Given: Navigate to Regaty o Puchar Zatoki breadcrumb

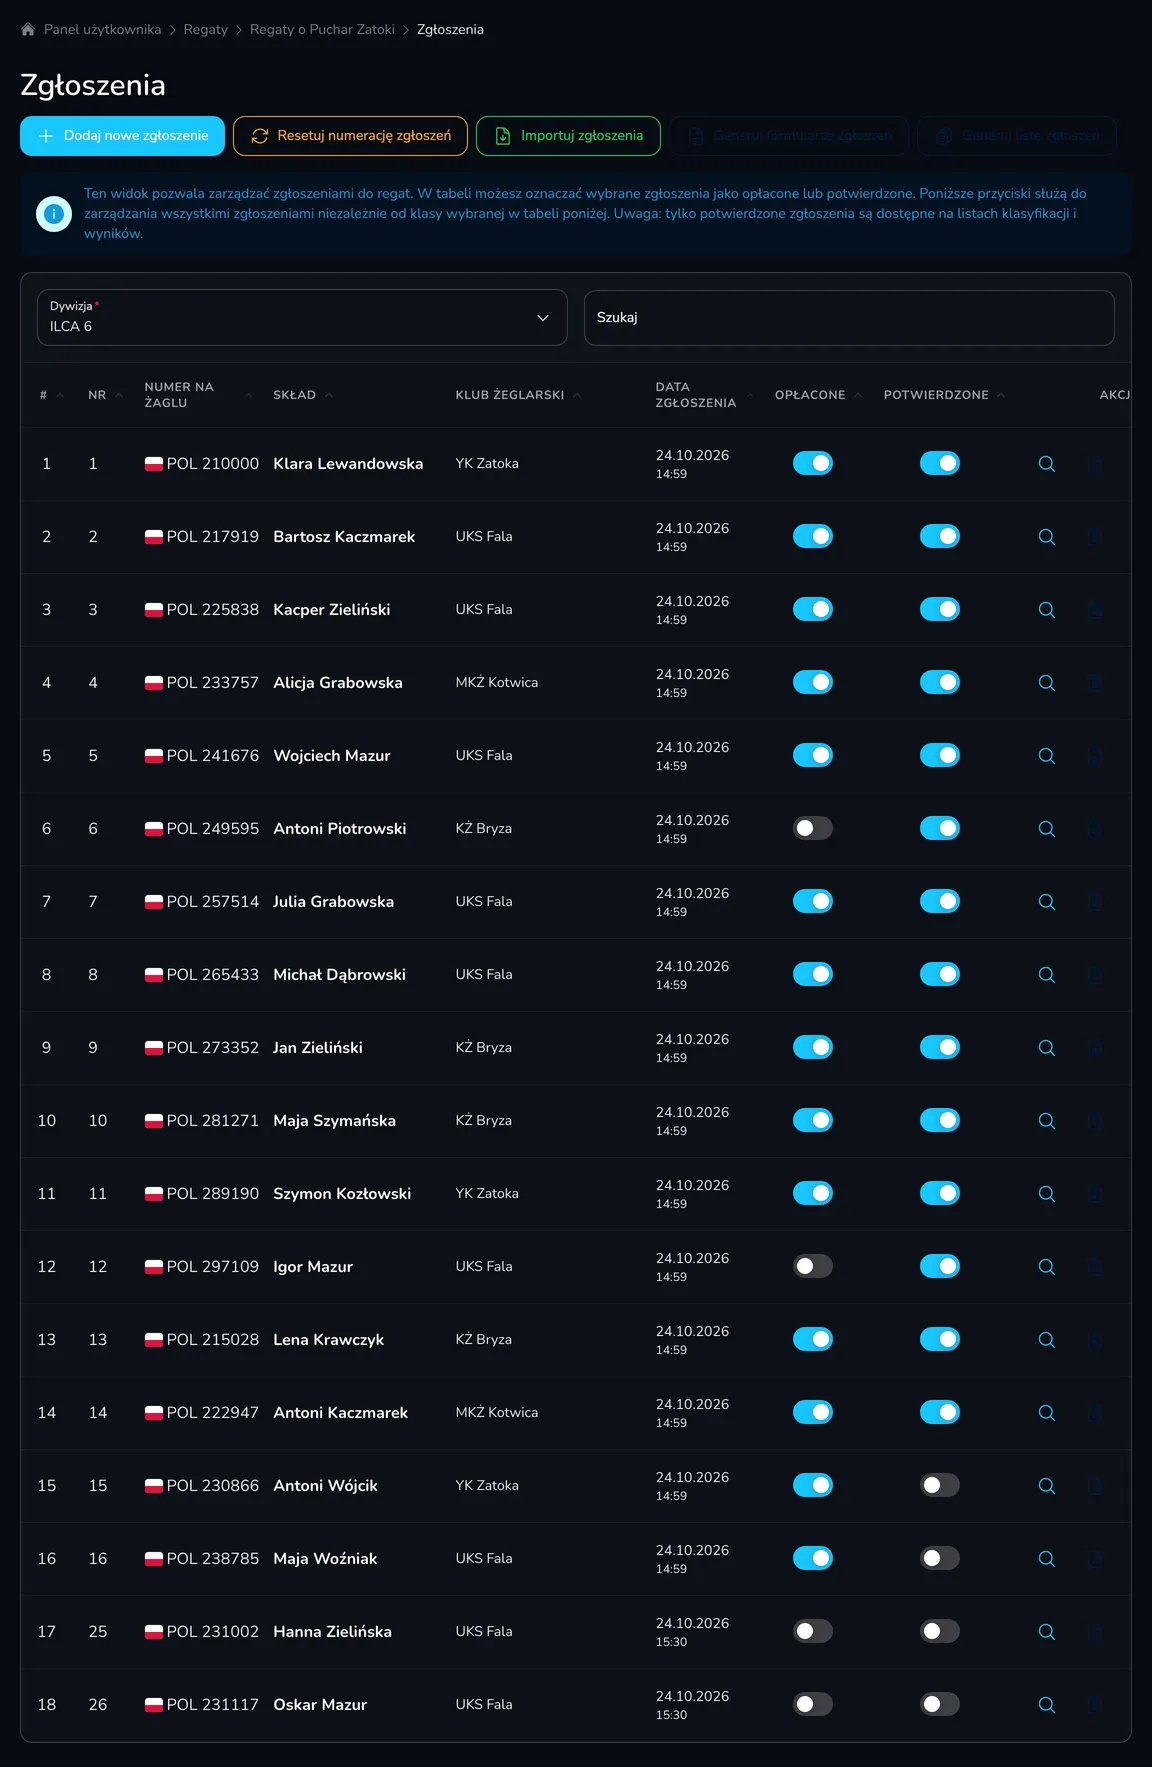Looking at the screenshot, I should [x=322, y=30].
